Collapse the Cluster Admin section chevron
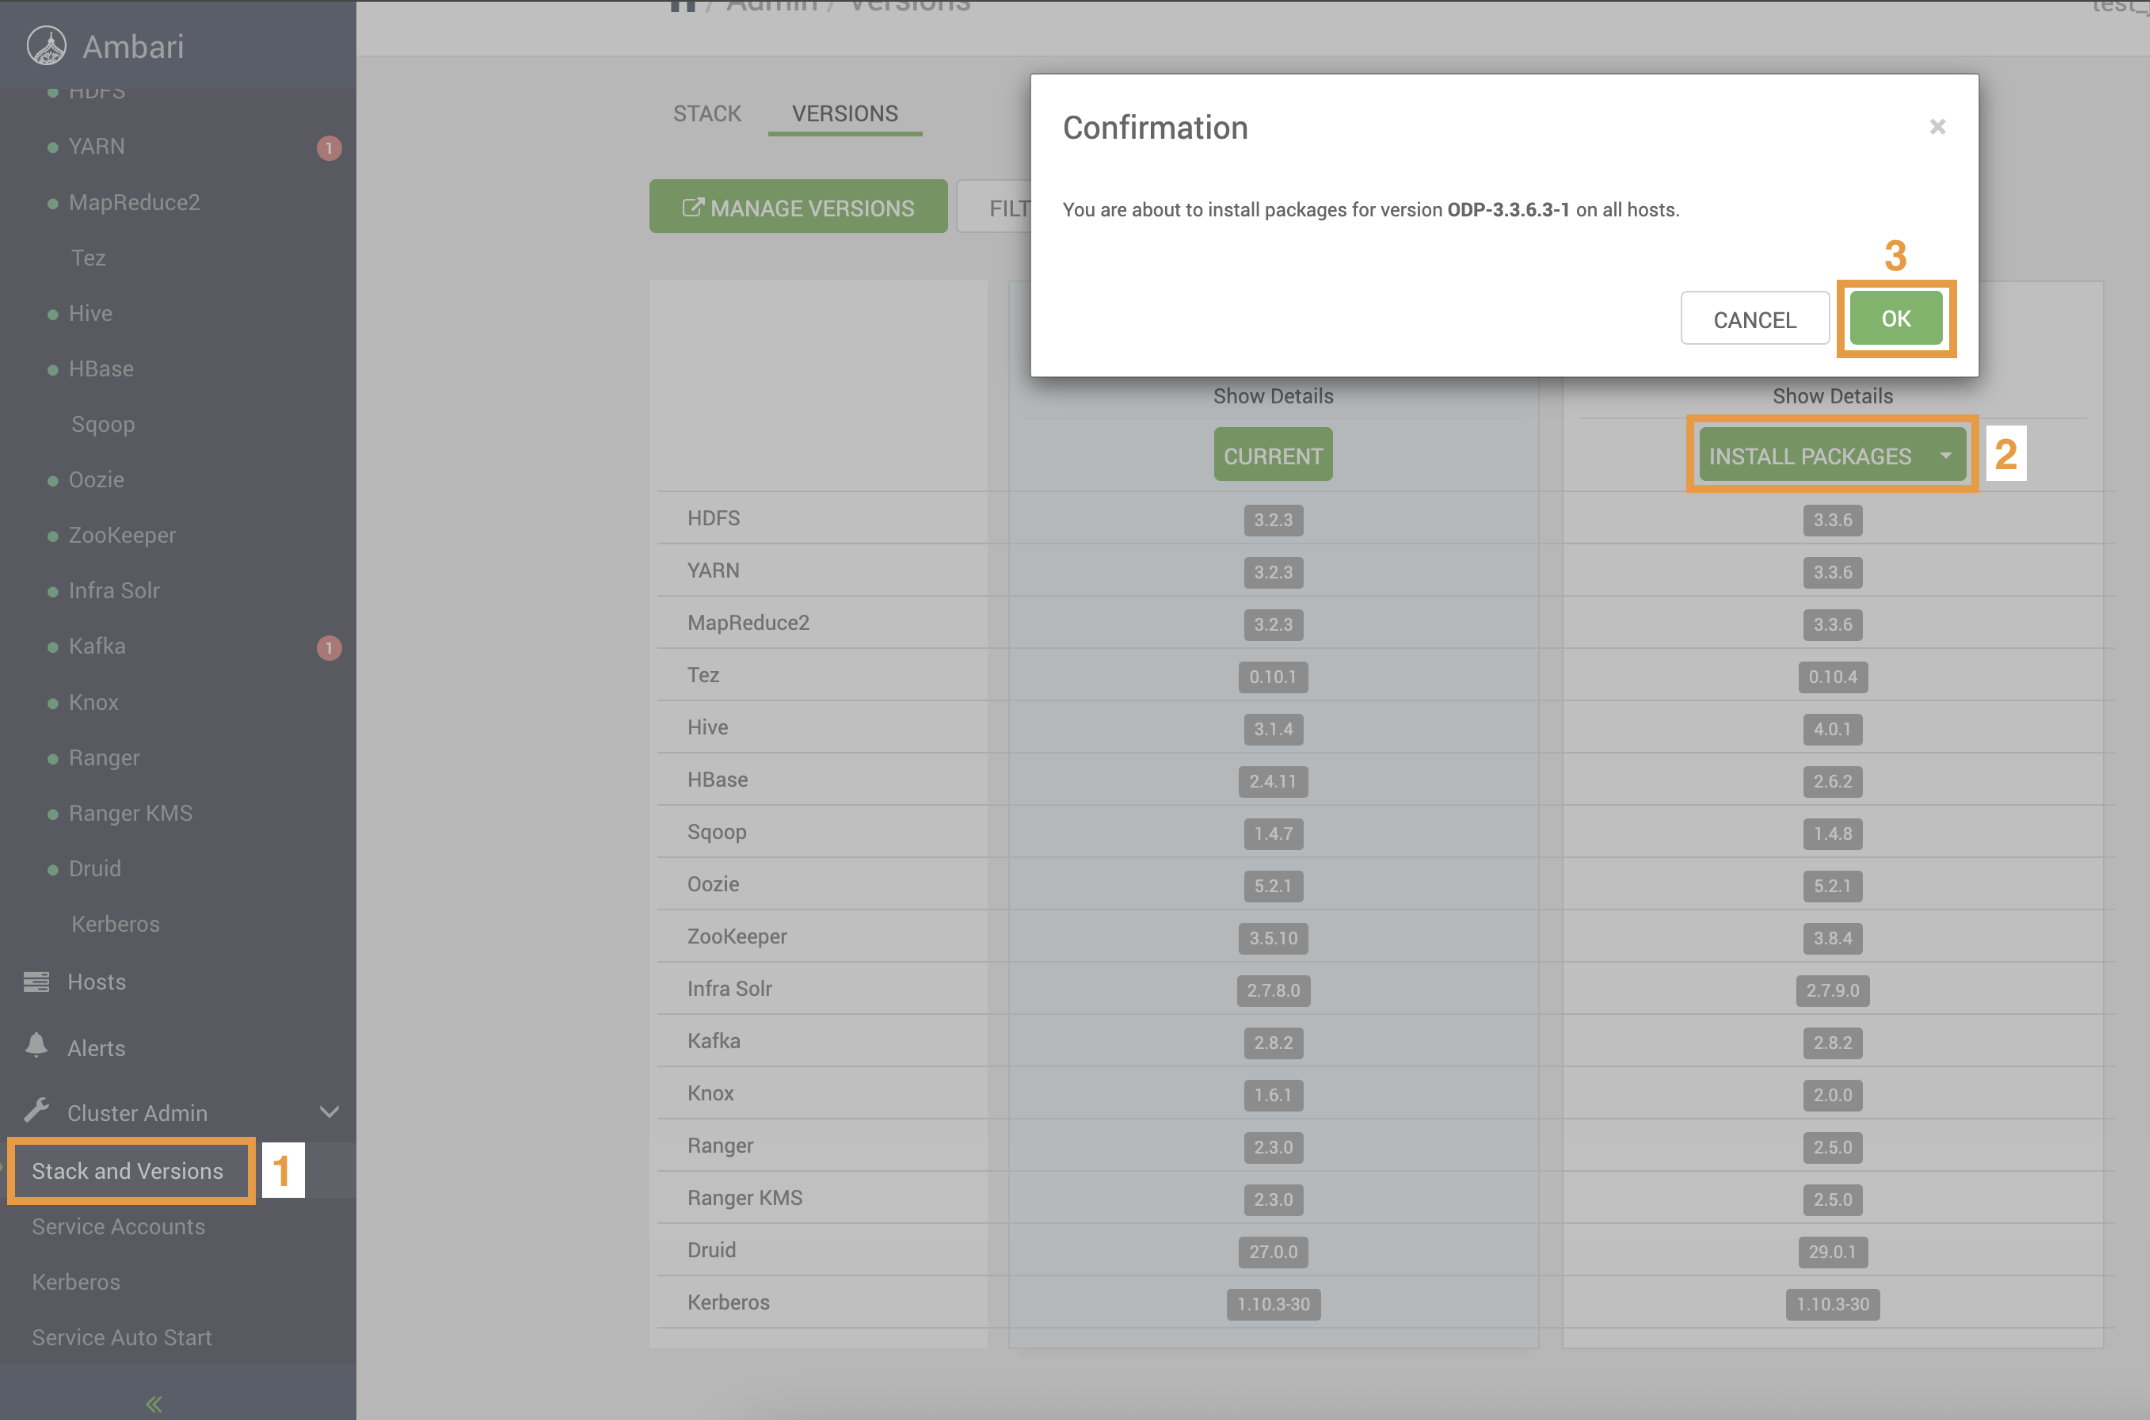 329,1112
